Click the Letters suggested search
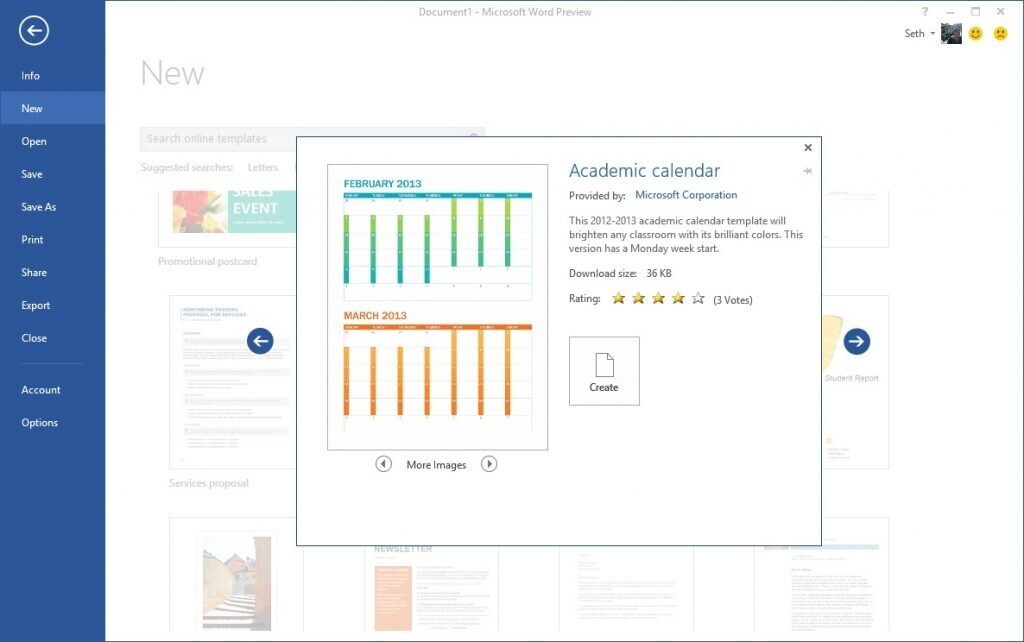The height and width of the screenshot is (642, 1024). (263, 167)
